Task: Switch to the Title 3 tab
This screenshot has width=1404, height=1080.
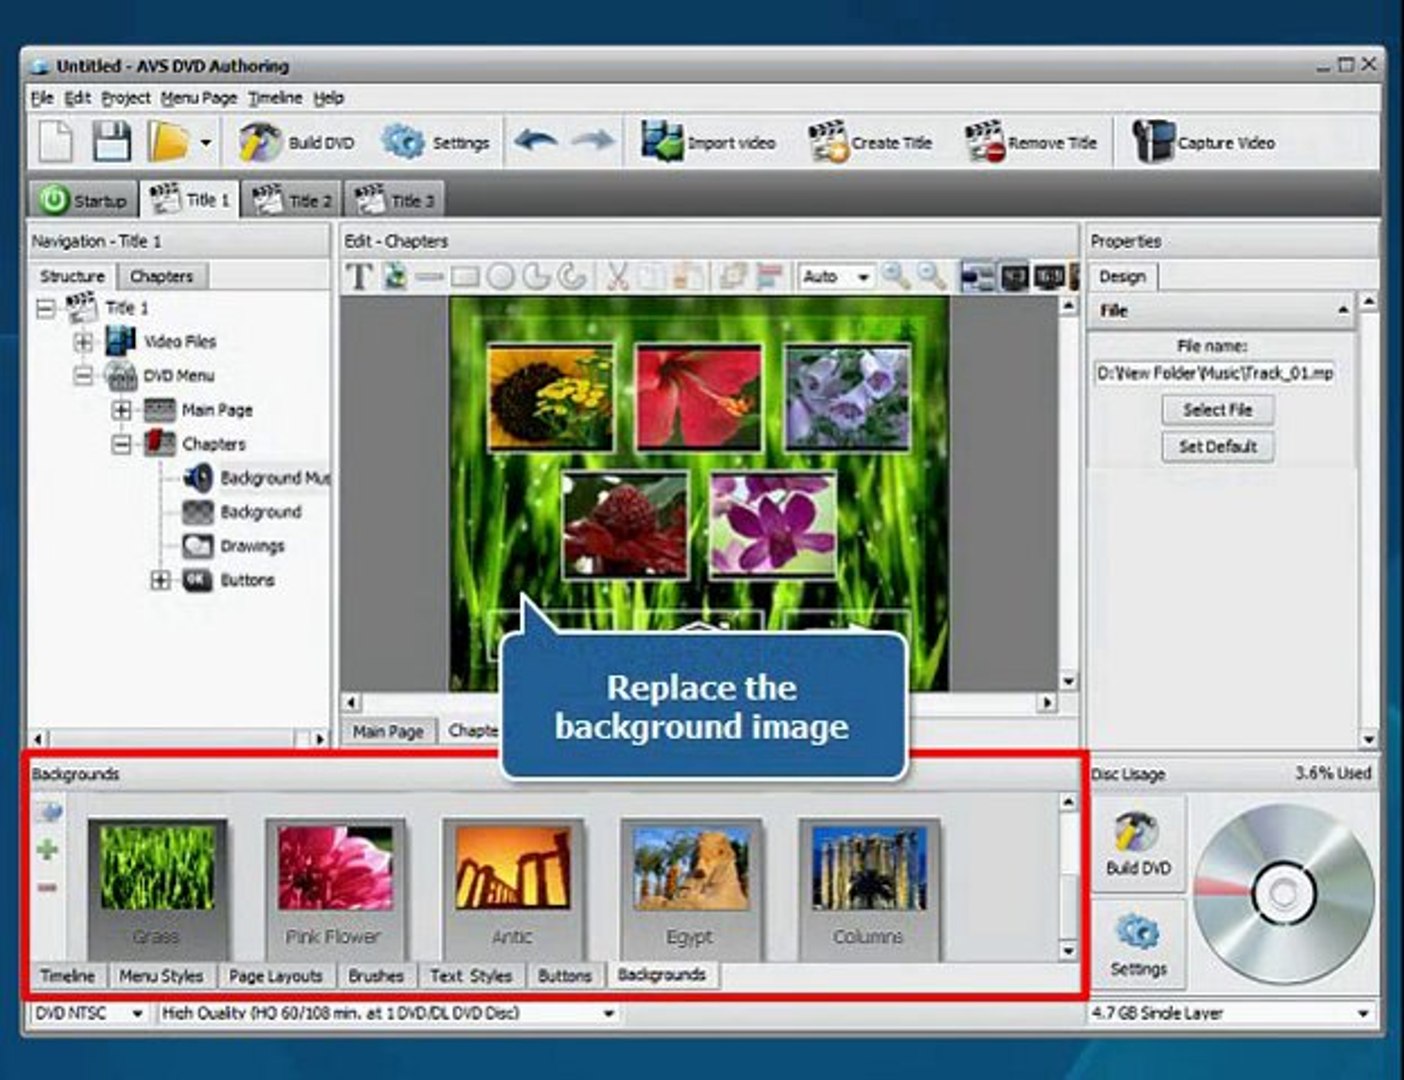Action: click(x=395, y=200)
